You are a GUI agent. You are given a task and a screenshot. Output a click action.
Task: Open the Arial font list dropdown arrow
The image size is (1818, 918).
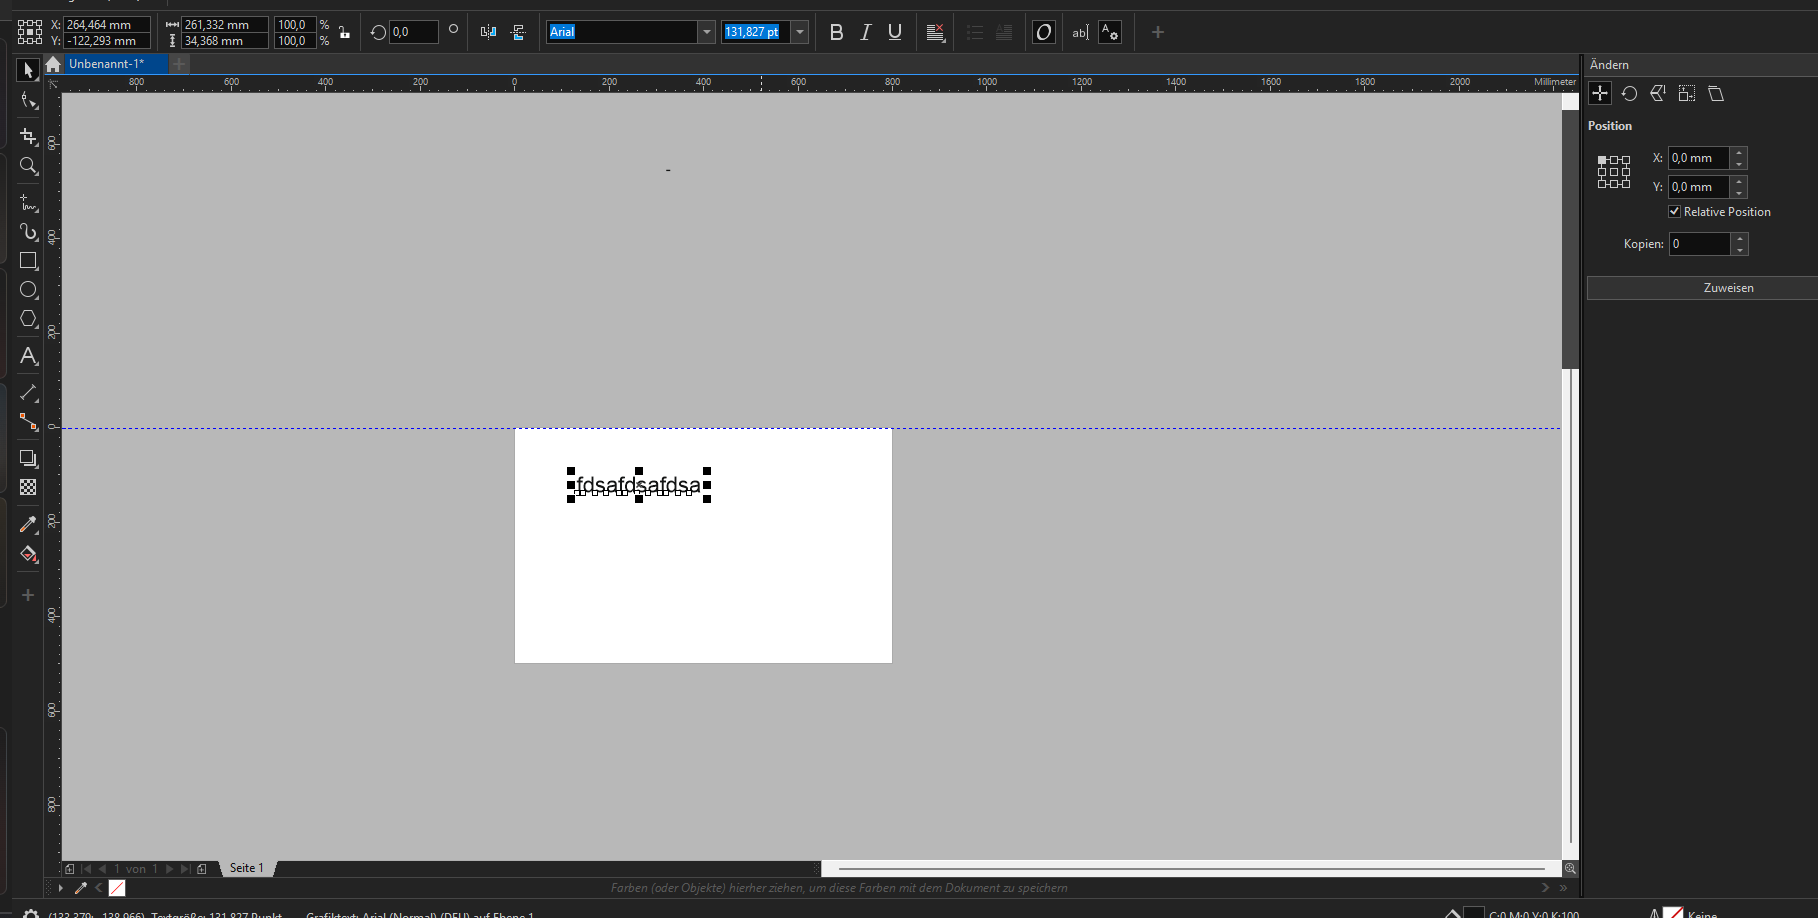pos(706,32)
